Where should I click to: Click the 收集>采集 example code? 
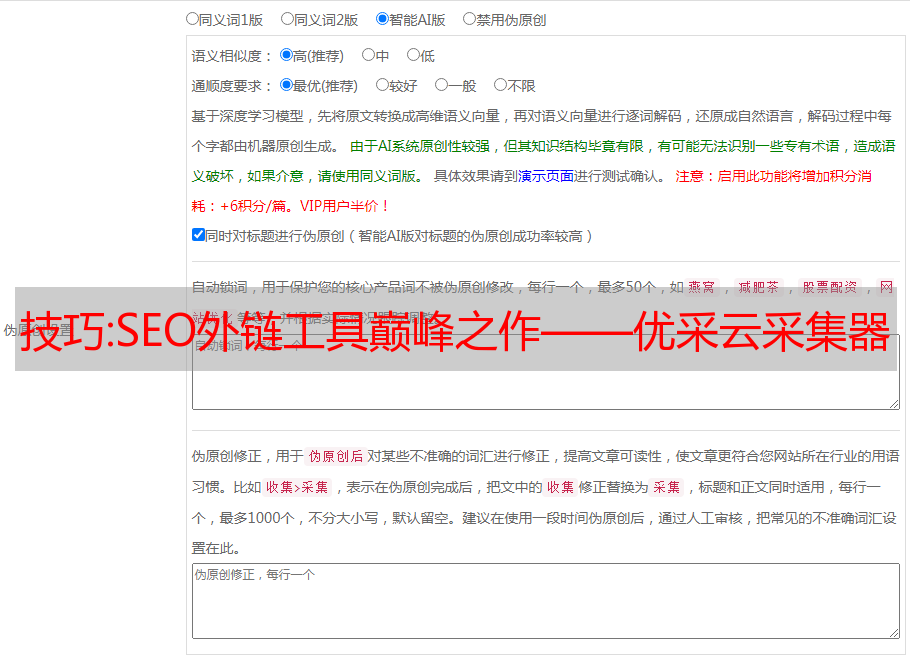[x=297, y=487]
